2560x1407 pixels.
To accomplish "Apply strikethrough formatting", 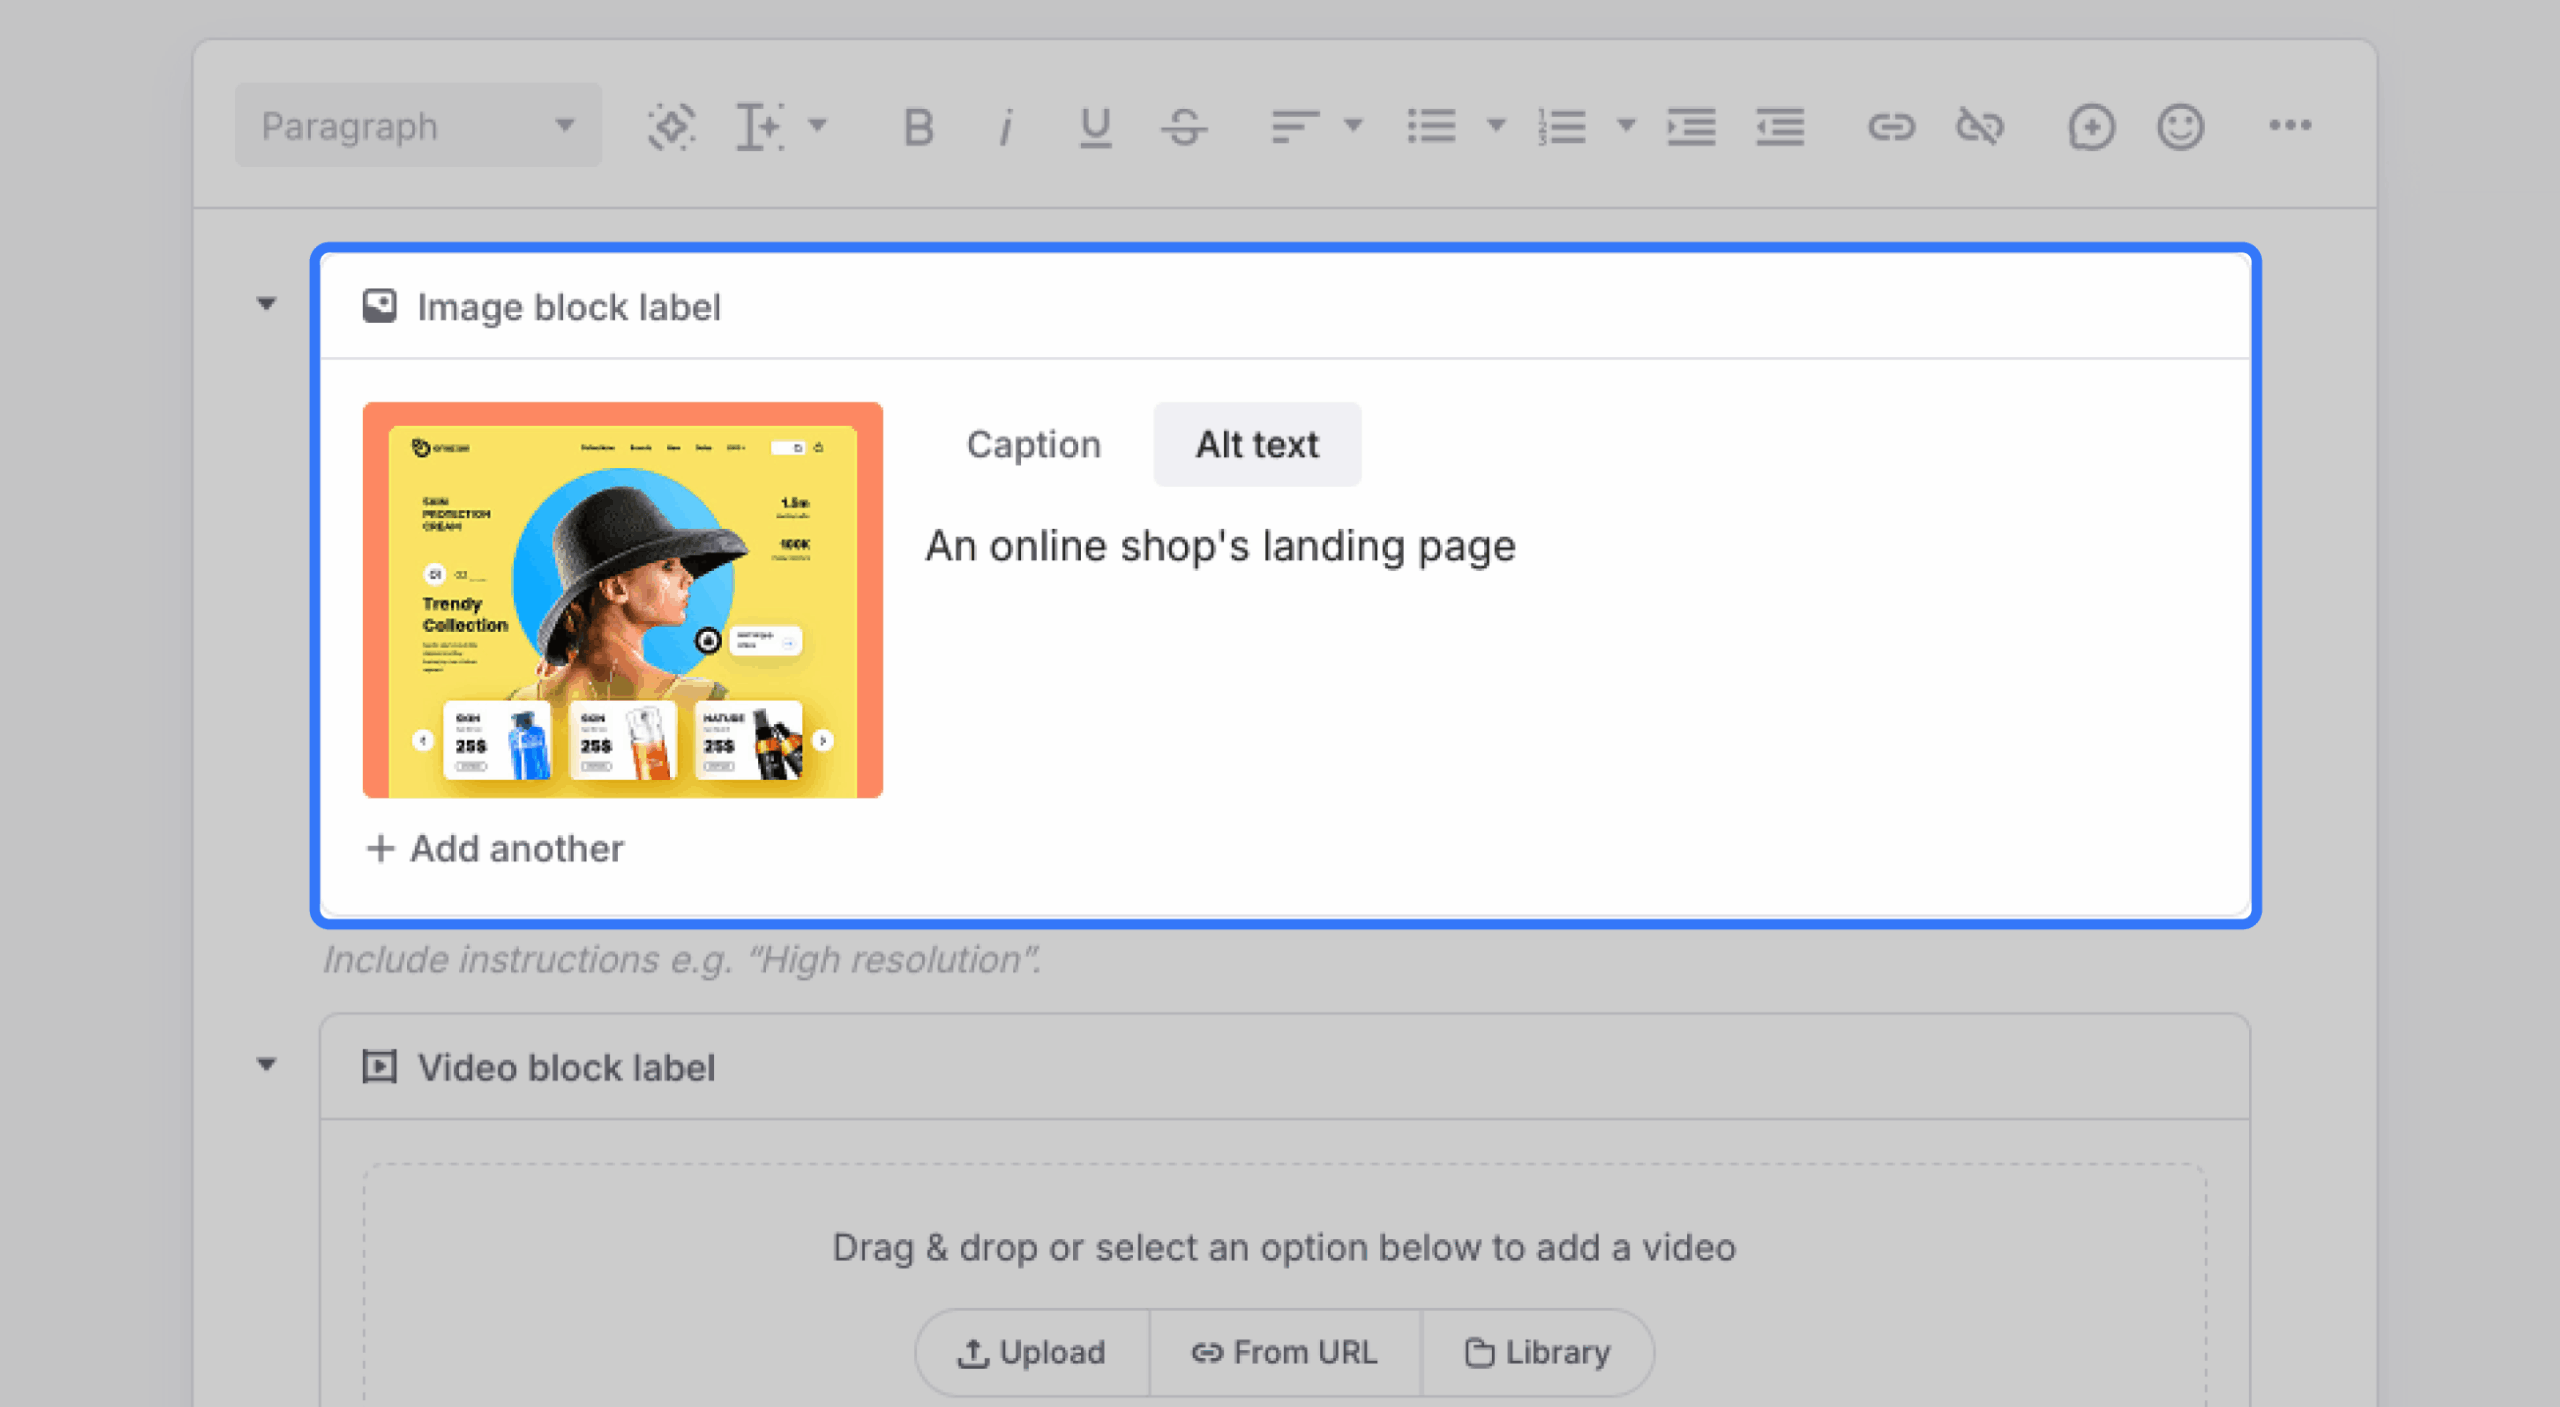I will click(1186, 125).
